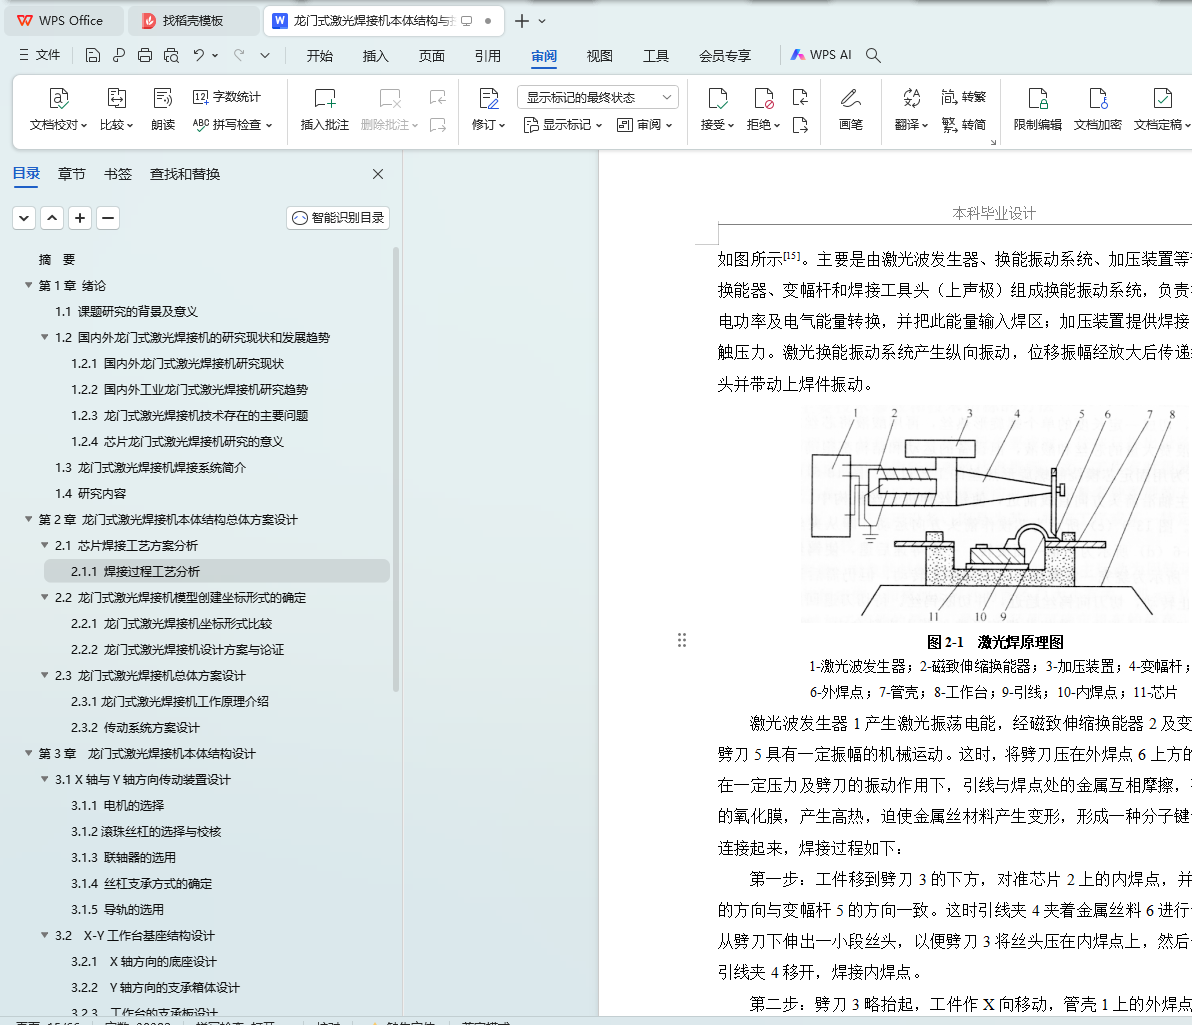This screenshot has width=1192, height=1025.
Task: Collapse 第1章 绪论 in outline
Action: pyautogui.click(x=28, y=285)
